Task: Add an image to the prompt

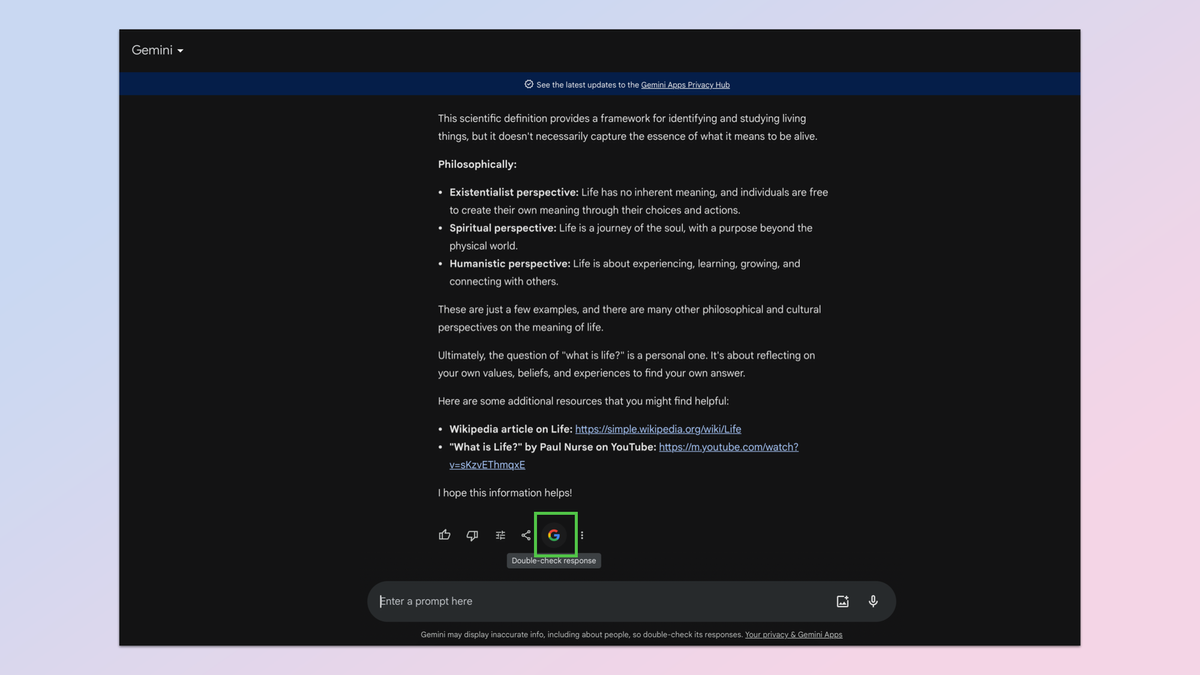Action: click(x=843, y=601)
